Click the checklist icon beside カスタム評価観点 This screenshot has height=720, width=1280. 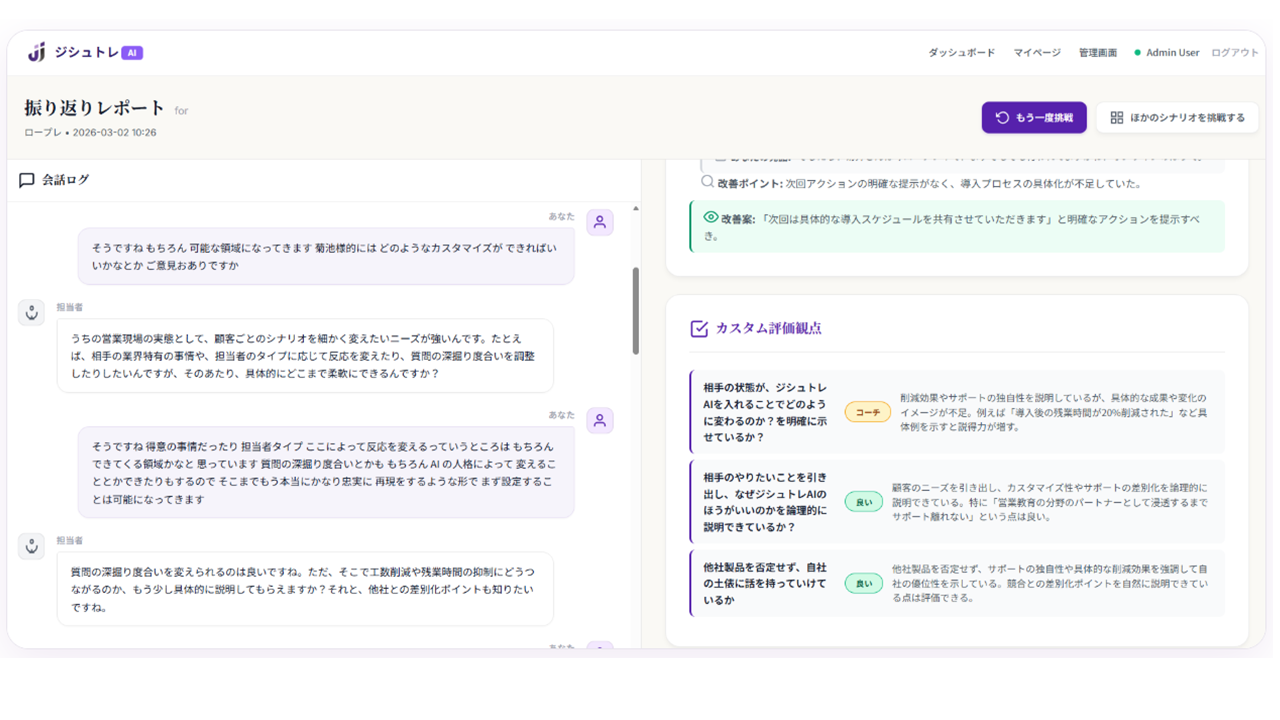click(x=699, y=328)
